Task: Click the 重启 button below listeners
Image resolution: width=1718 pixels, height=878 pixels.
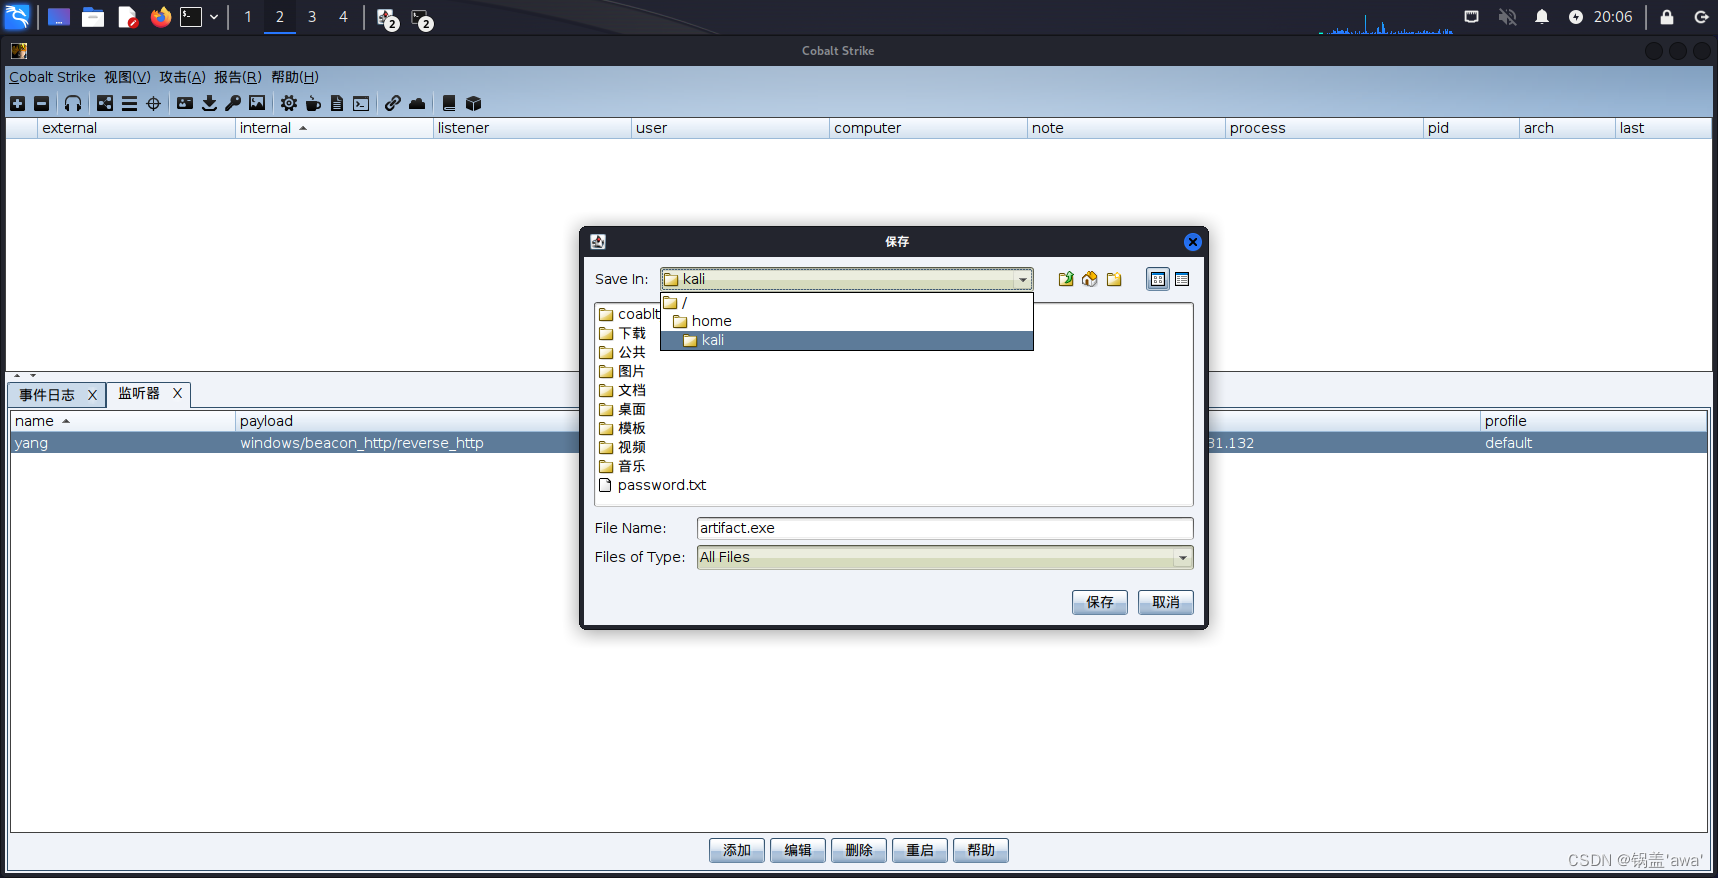Action: [x=920, y=850]
